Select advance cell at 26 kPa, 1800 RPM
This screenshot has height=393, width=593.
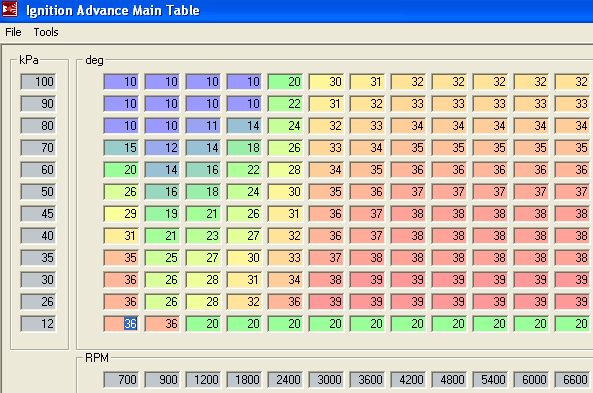click(244, 301)
